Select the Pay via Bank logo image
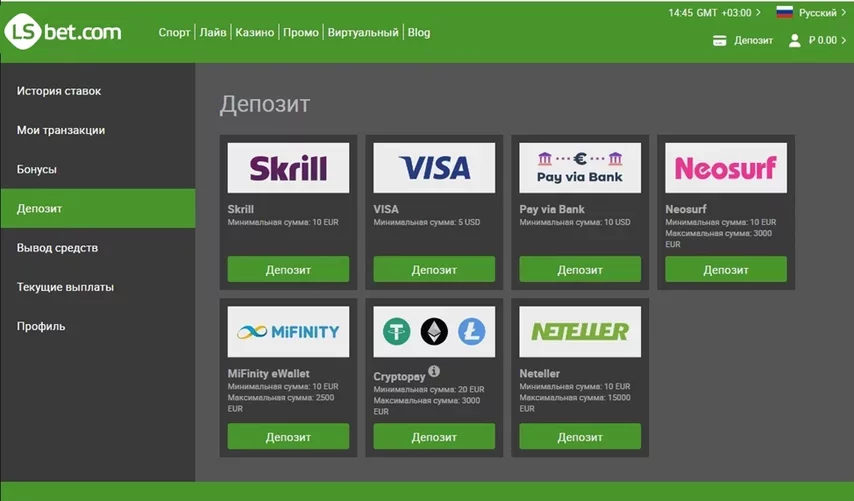Screen dimensions: 854x501 (580, 168)
